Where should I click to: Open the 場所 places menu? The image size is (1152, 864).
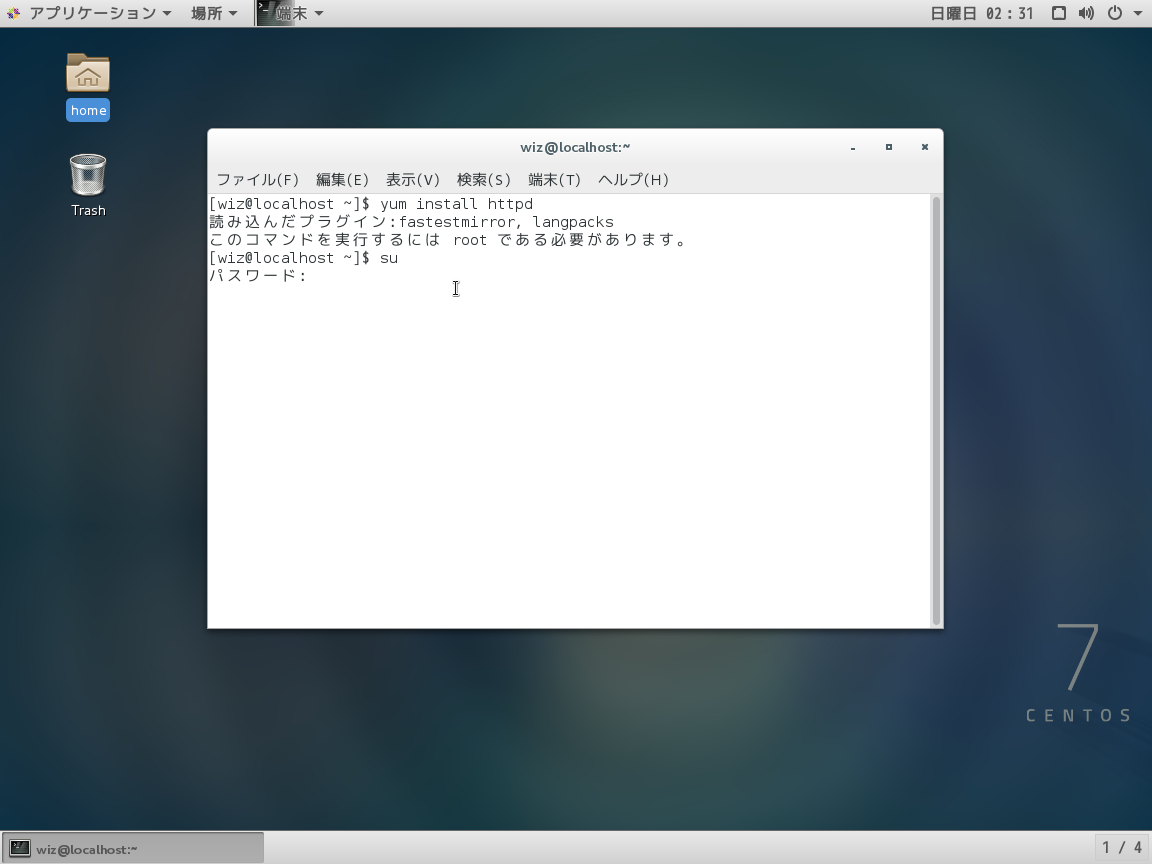coord(214,13)
